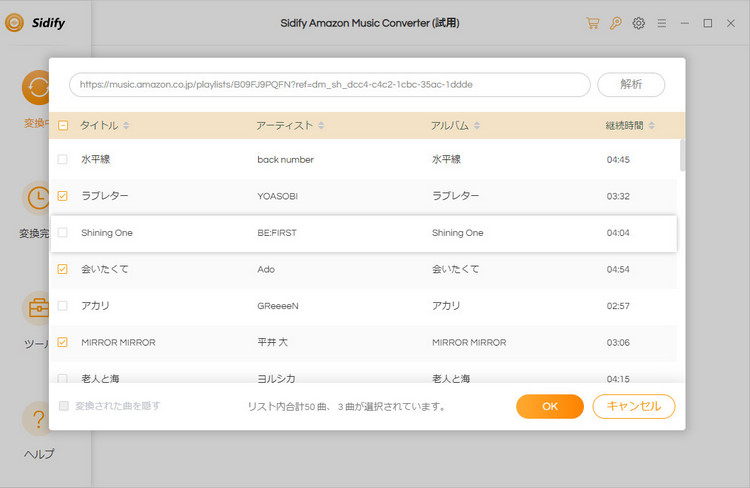
Task: Sort by アルバム column arrows
Action: (x=477, y=125)
